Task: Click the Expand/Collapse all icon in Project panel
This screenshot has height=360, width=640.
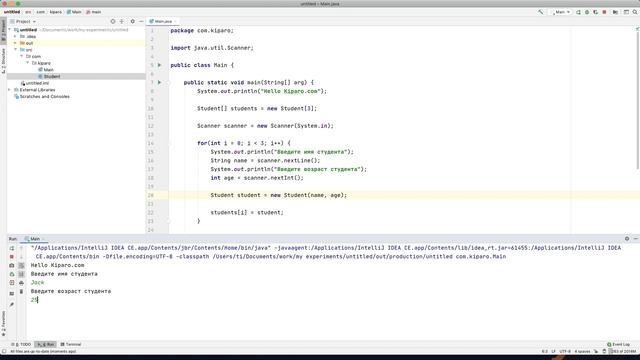Action: (x=122, y=21)
